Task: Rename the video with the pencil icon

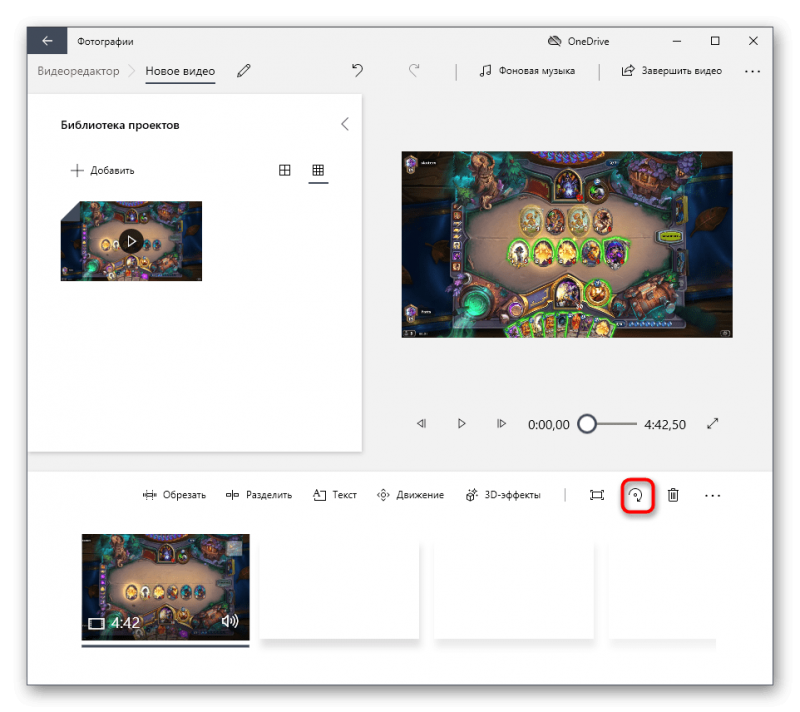Action: point(244,71)
